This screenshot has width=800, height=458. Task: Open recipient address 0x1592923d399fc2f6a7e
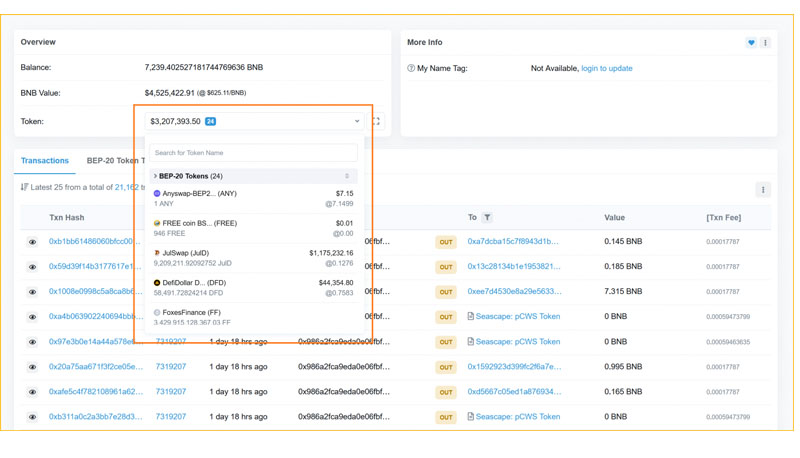tap(514, 367)
